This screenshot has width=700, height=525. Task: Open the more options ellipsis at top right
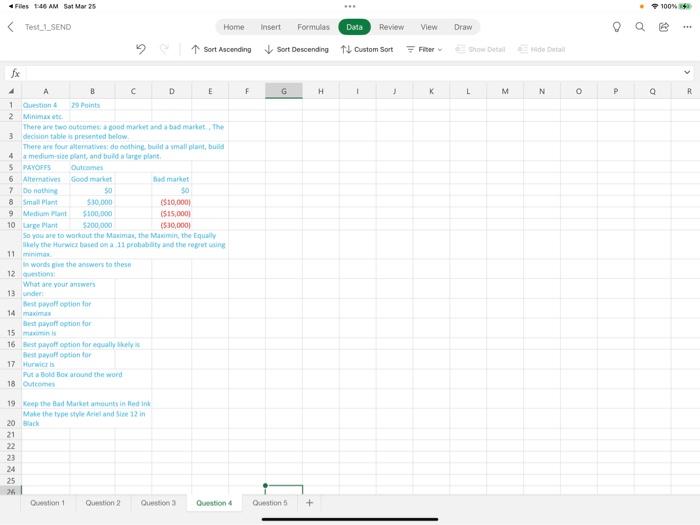[687, 27]
